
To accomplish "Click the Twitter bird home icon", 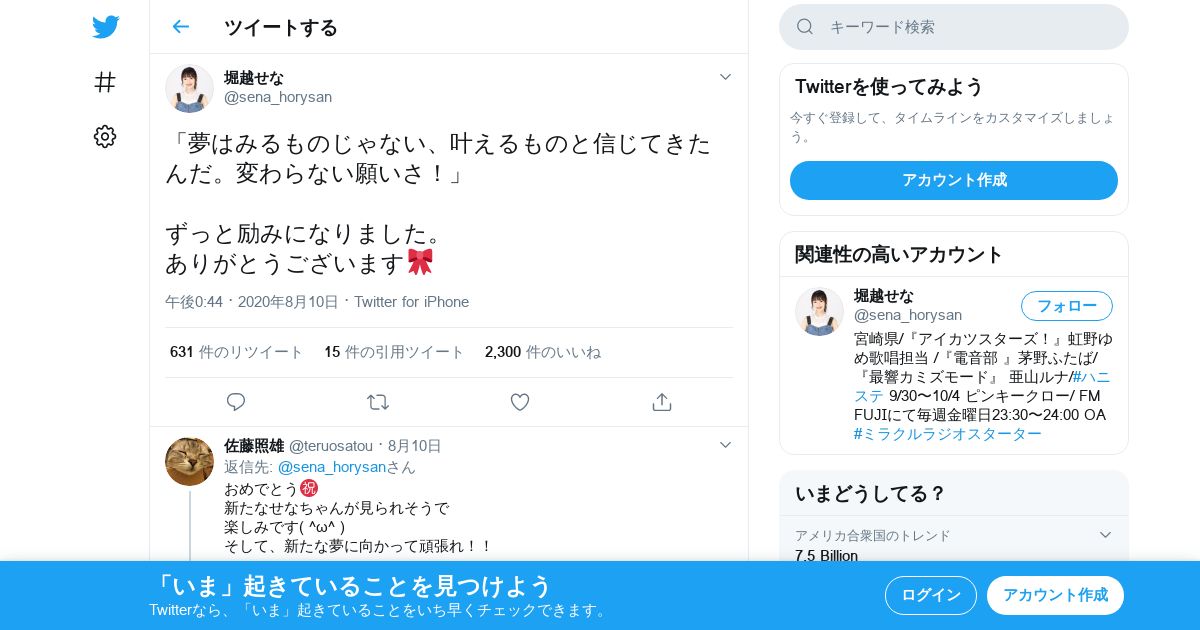I will pyautogui.click(x=105, y=27).
